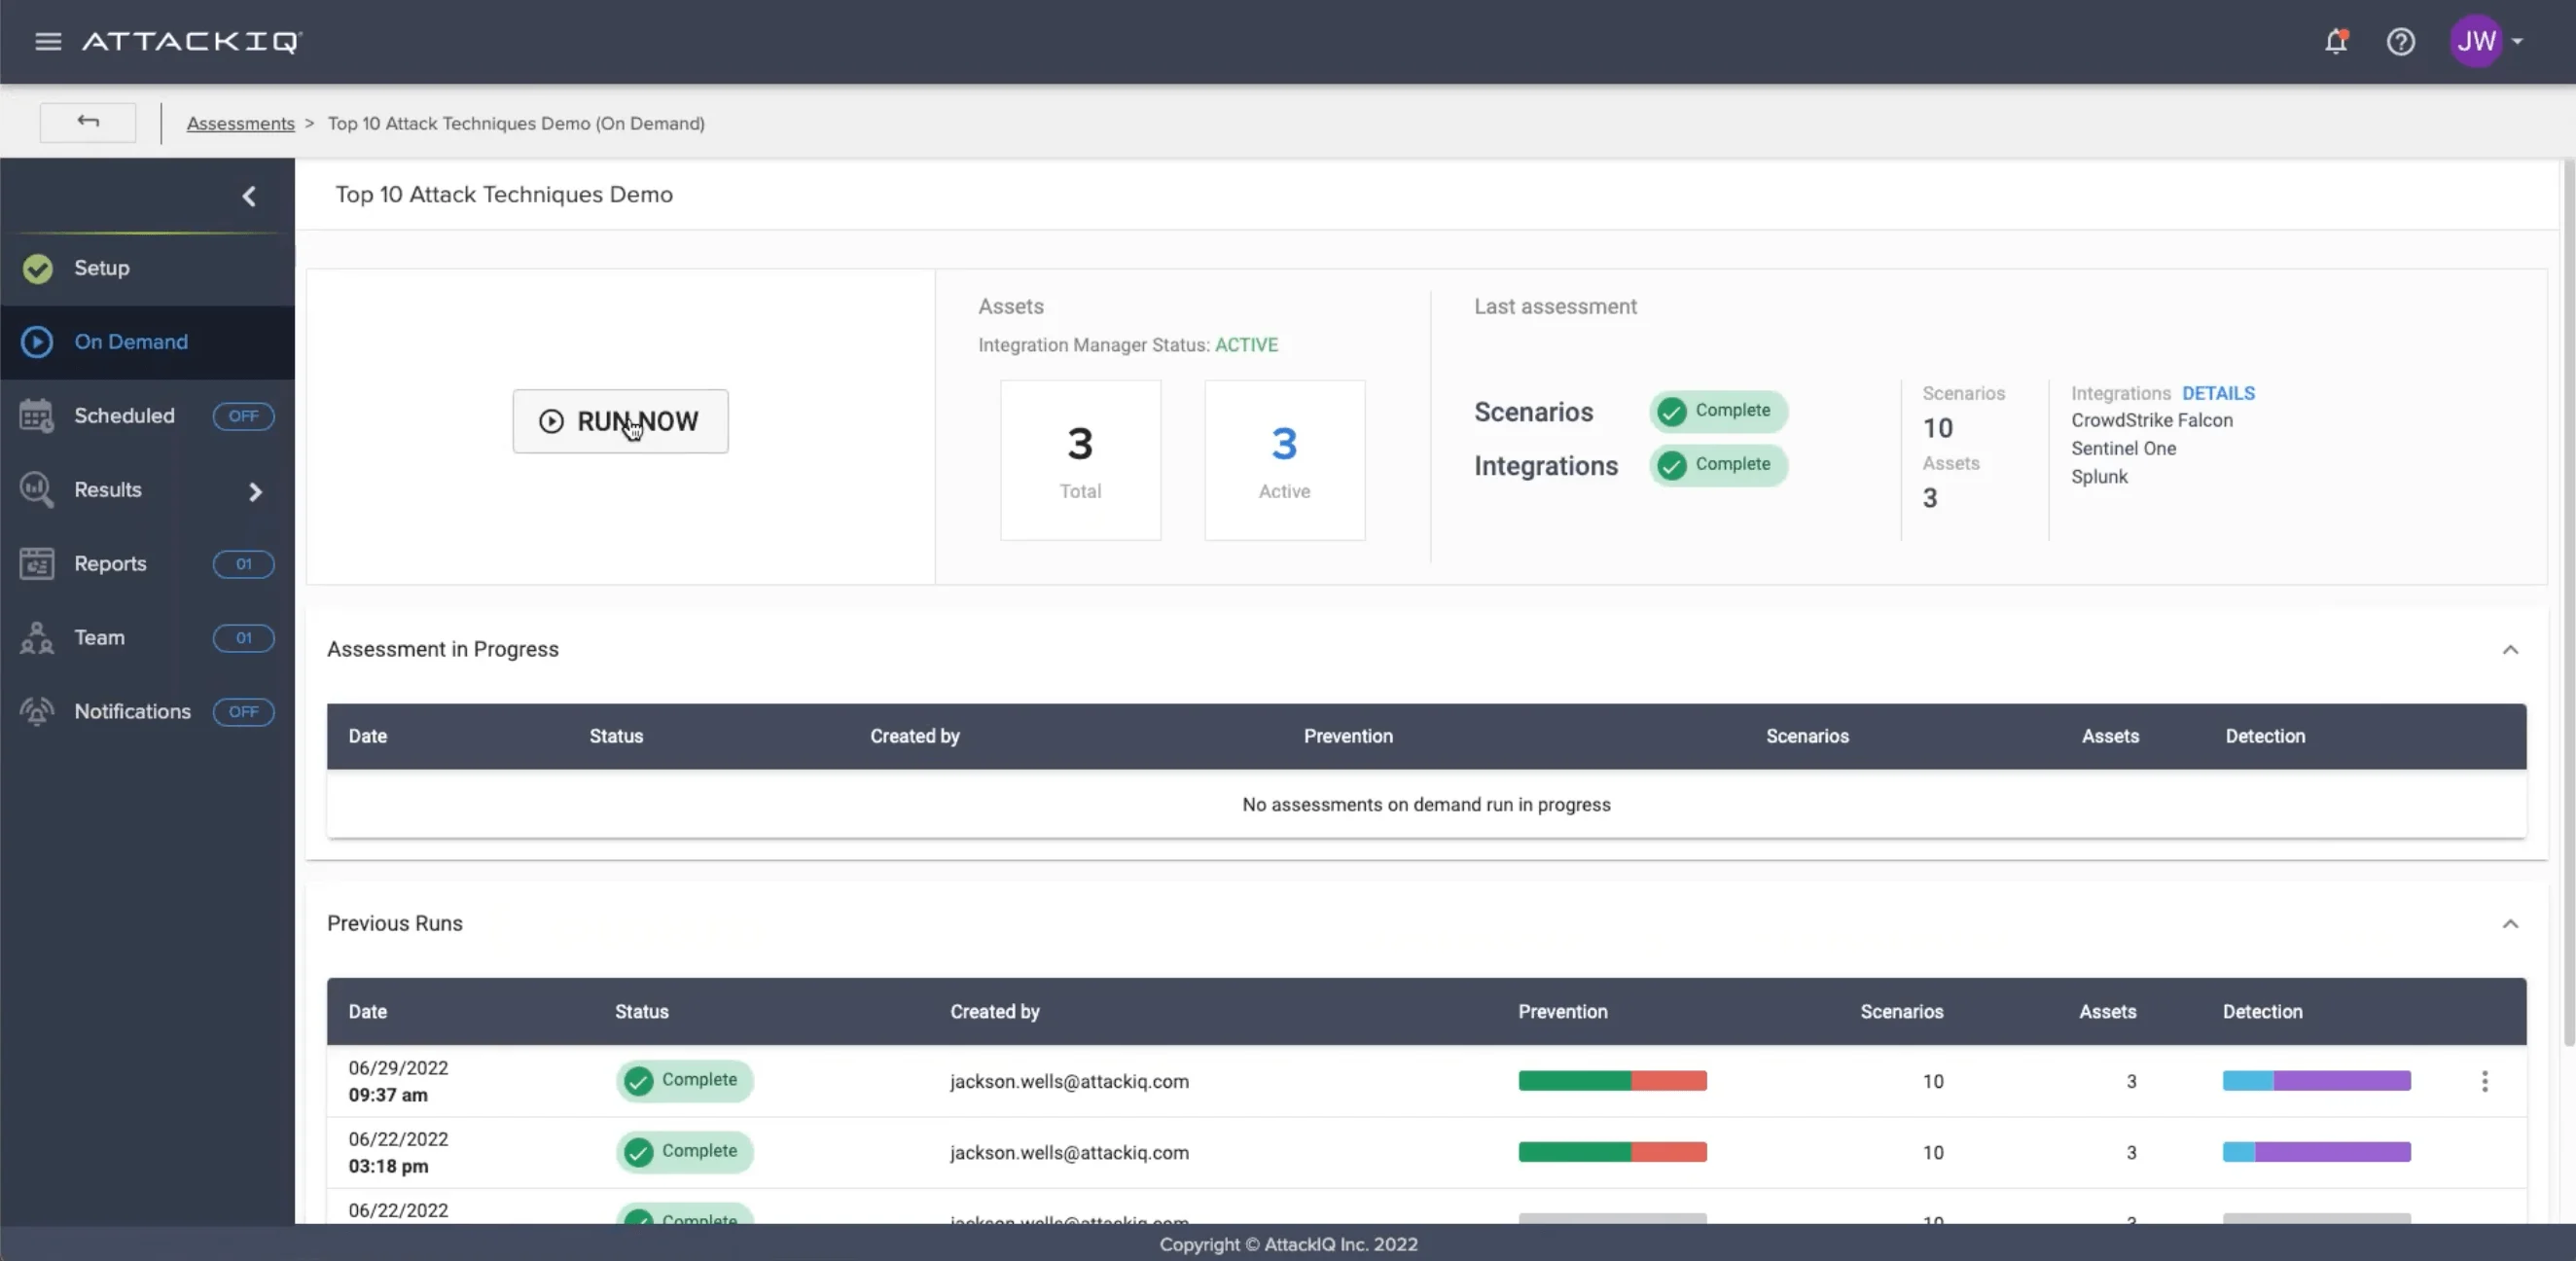
Task: Click creator email of 03:18 pm run
Action: pos(1069,1152)
